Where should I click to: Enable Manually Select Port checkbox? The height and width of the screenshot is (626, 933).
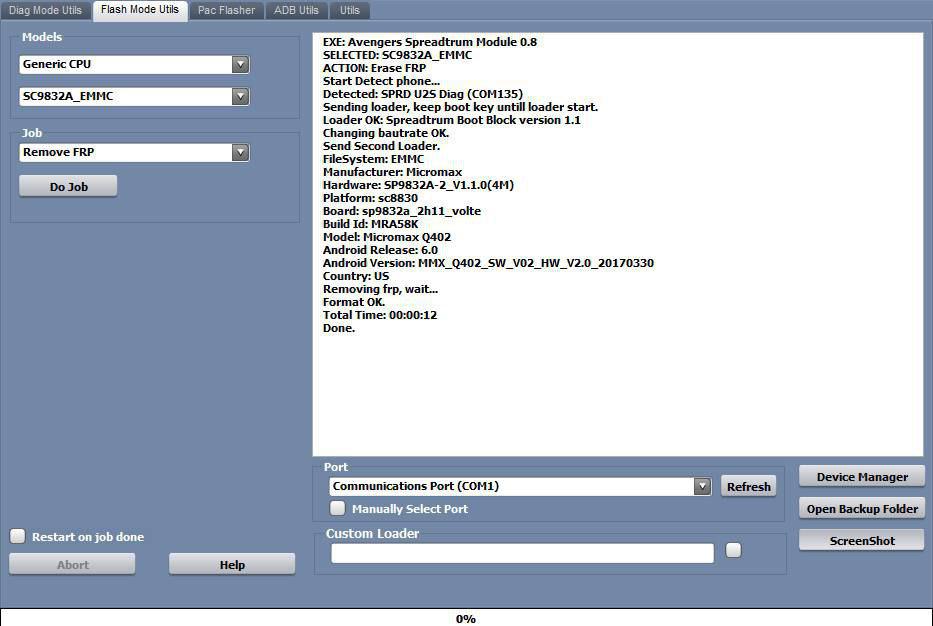338,508
